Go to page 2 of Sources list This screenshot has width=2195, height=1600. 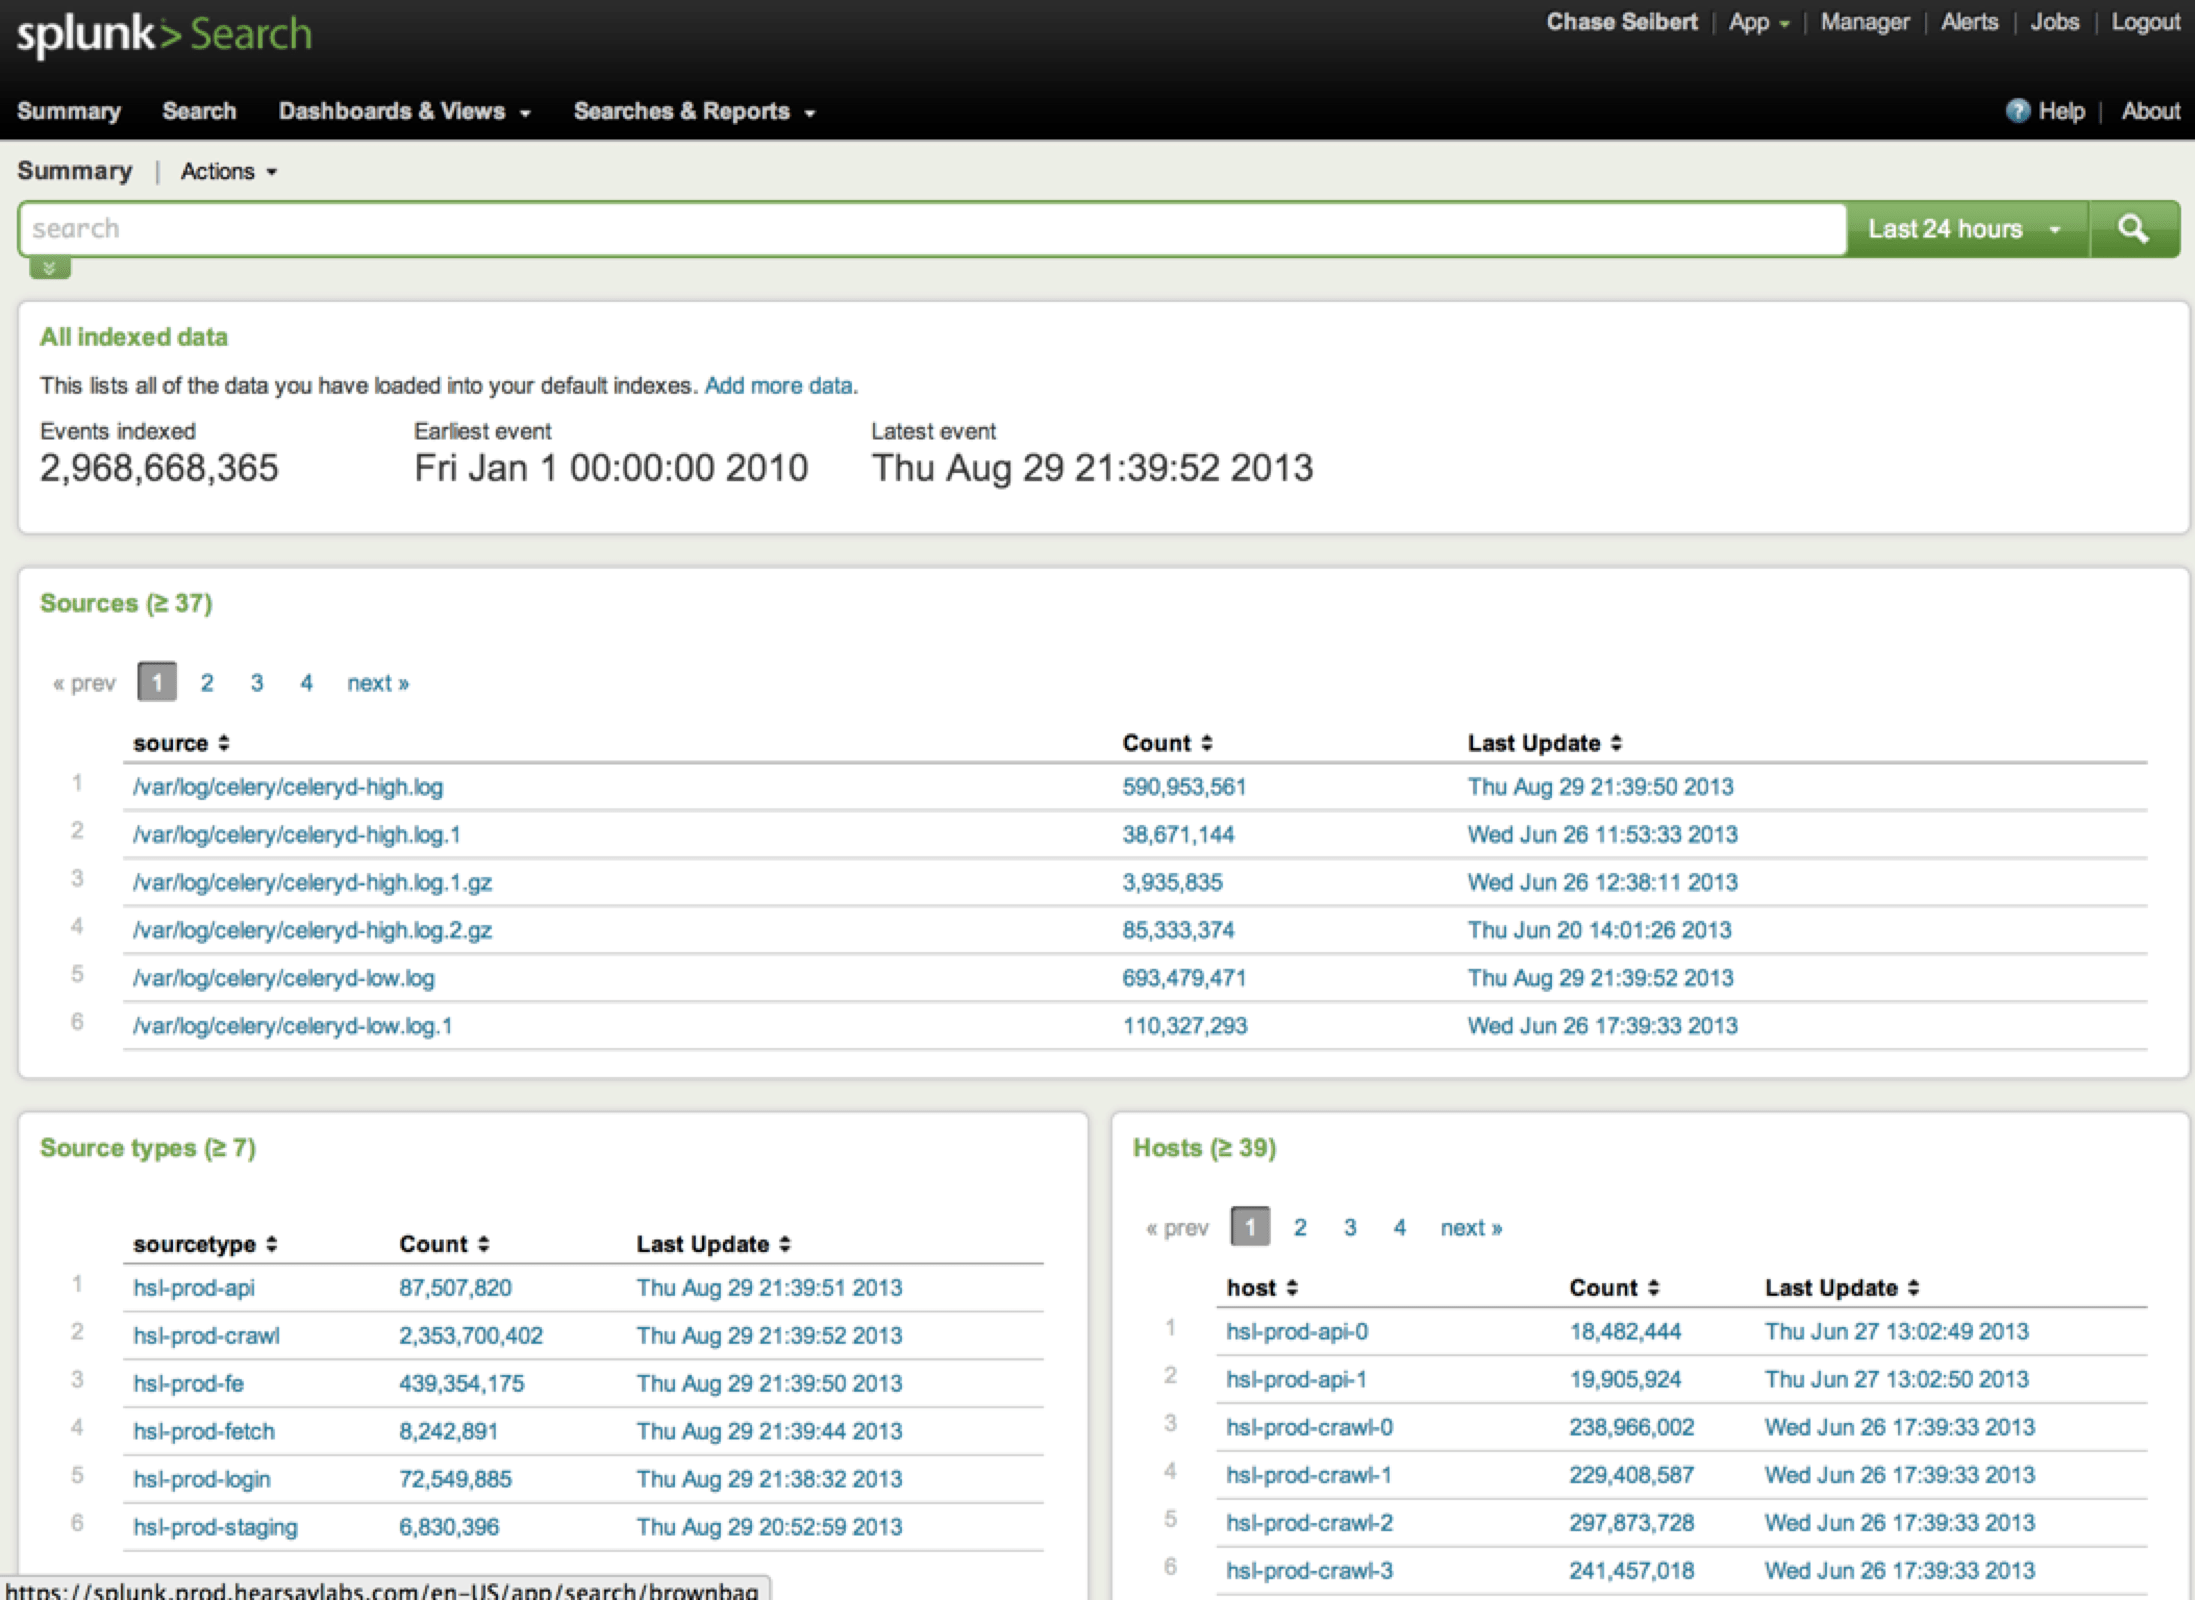(x=206, y=682)
